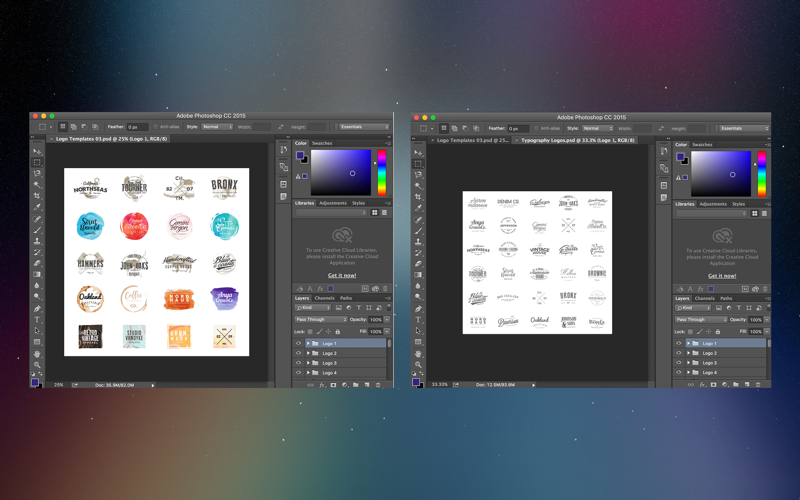Switch to Logo Templates 03.psd tab in right window
Viewport: 800px width, 500px height.
(473, 140)
